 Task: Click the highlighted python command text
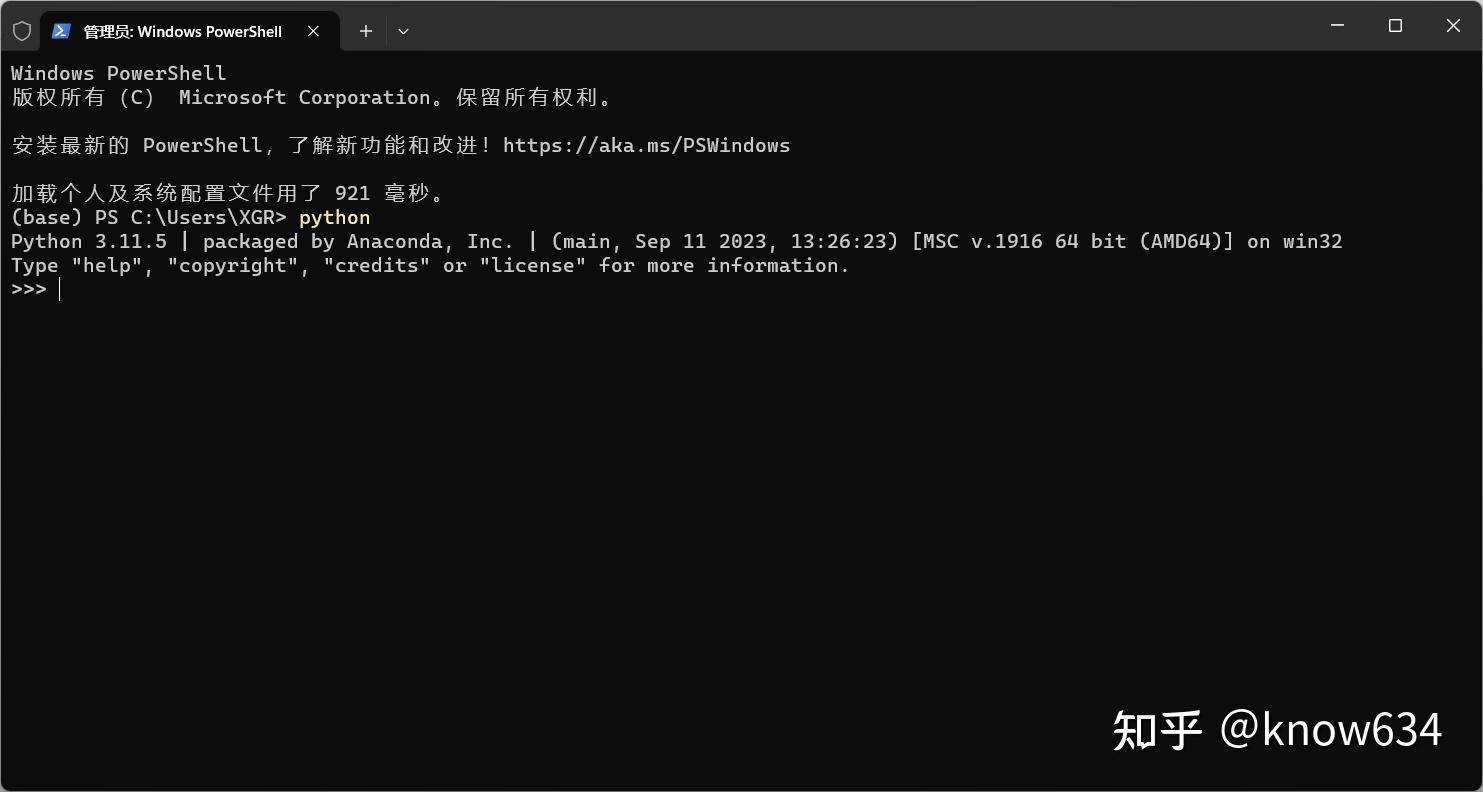pos(334,217)
